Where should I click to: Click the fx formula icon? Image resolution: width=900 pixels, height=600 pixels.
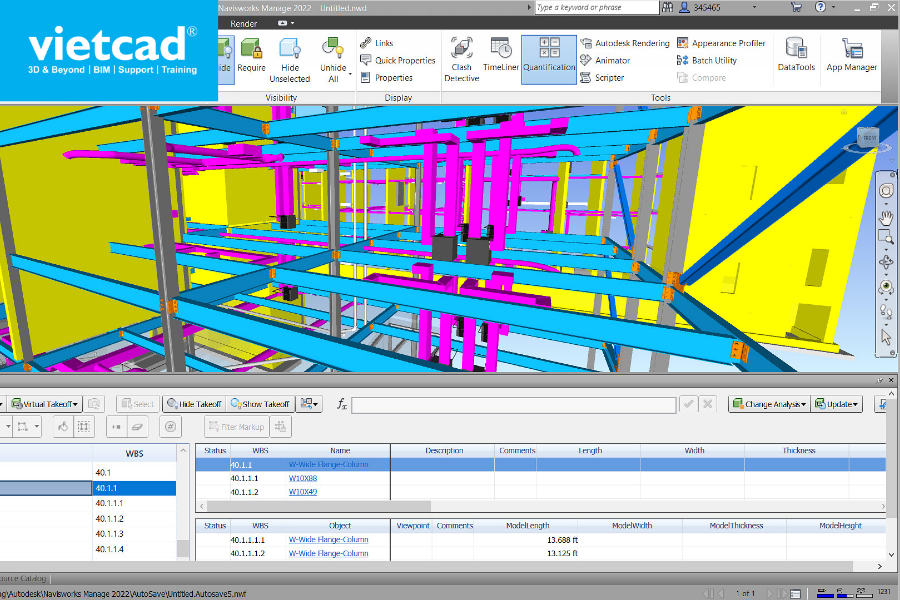point(342,404)
